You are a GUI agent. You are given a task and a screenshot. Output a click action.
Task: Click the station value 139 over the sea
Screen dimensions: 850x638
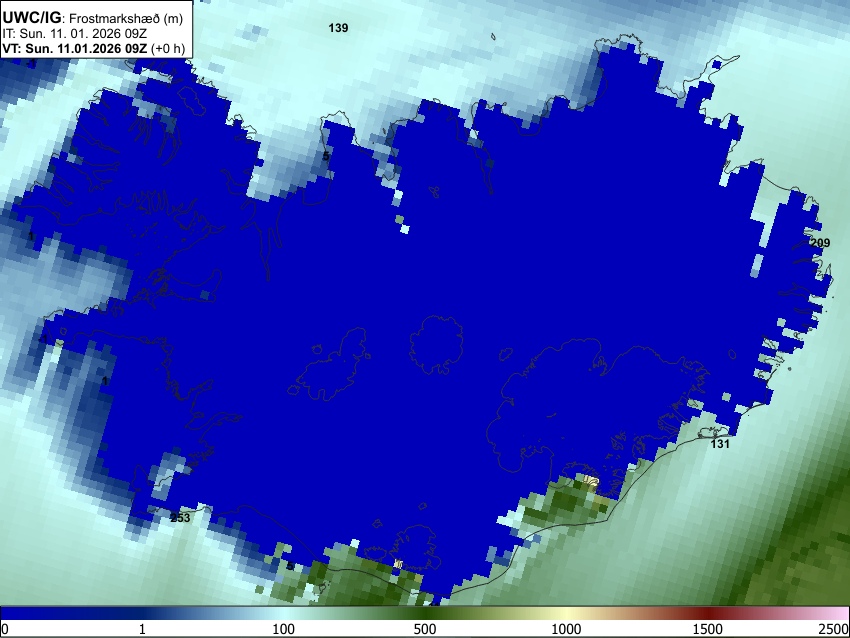coord(338,28)
